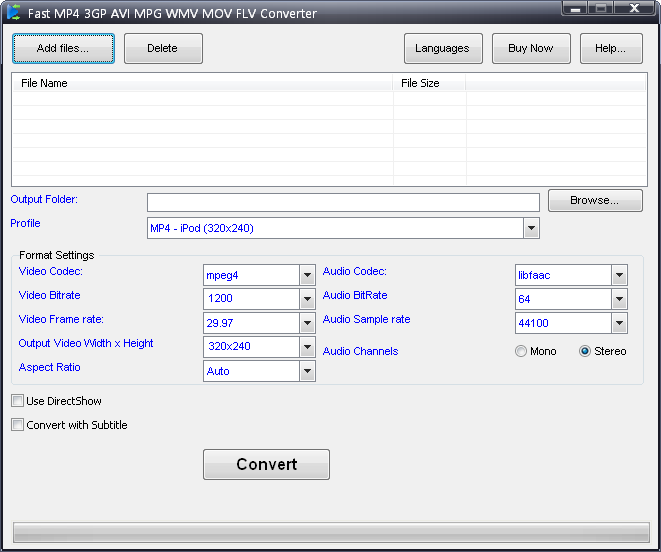Start conversion with the Convert button
This screenshot has width=661, height=552.
266,464
